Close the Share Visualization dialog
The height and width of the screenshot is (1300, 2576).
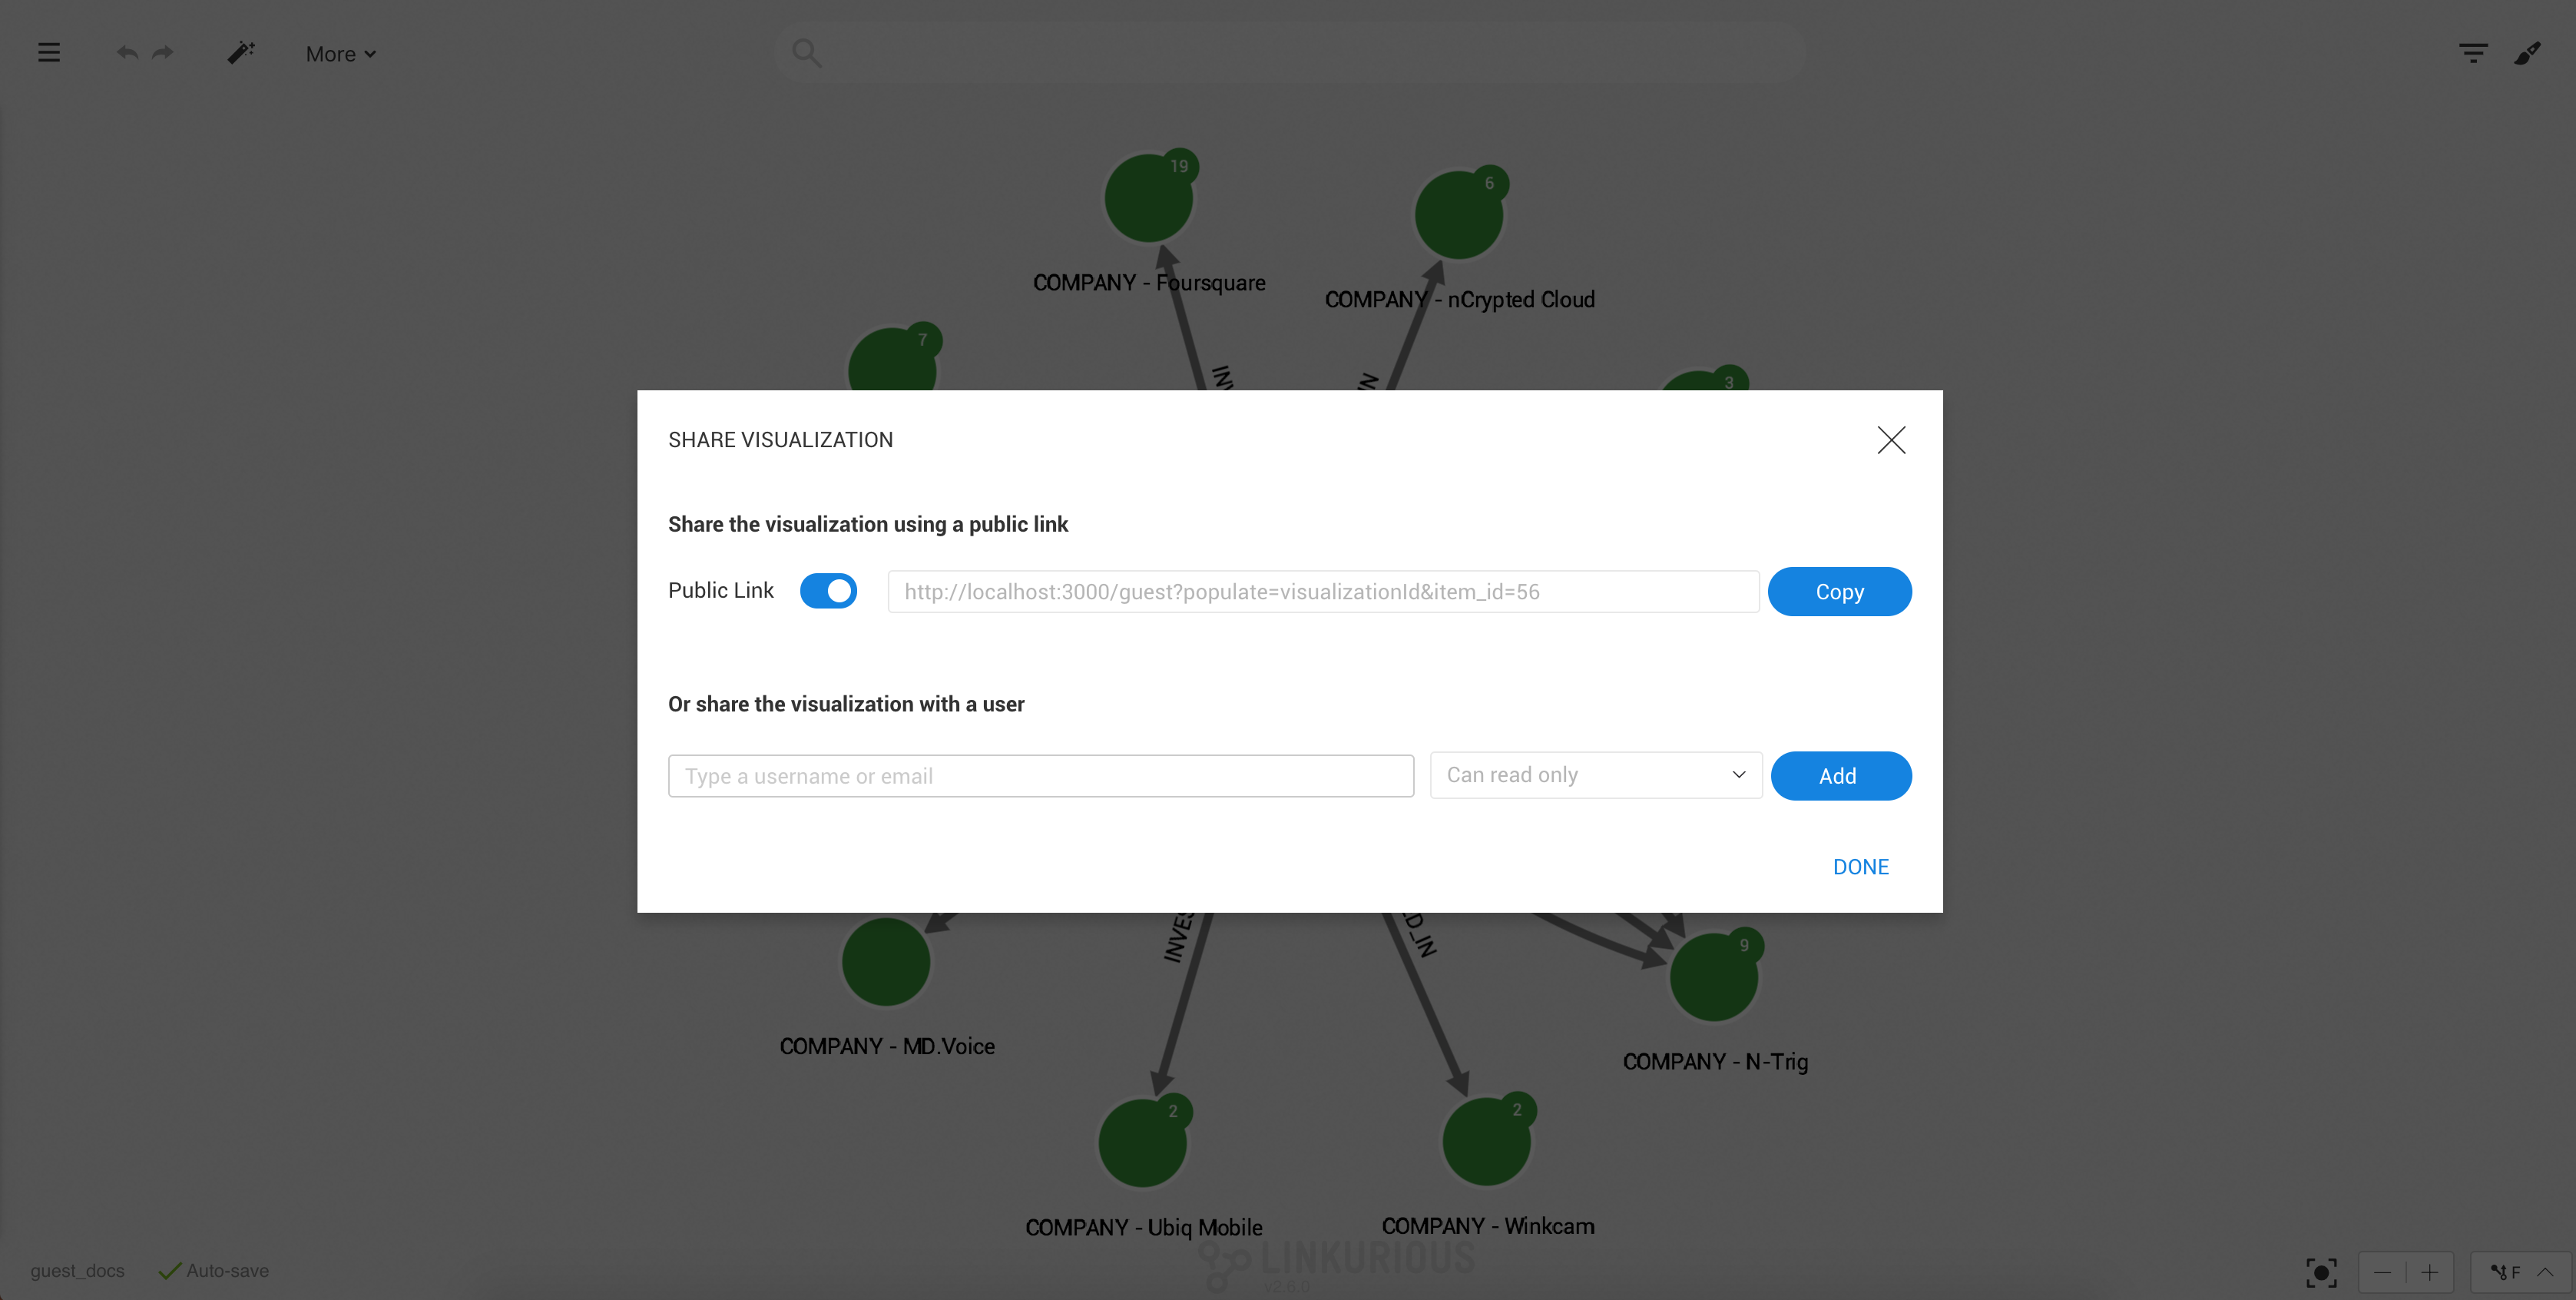tap(1891, 440)
